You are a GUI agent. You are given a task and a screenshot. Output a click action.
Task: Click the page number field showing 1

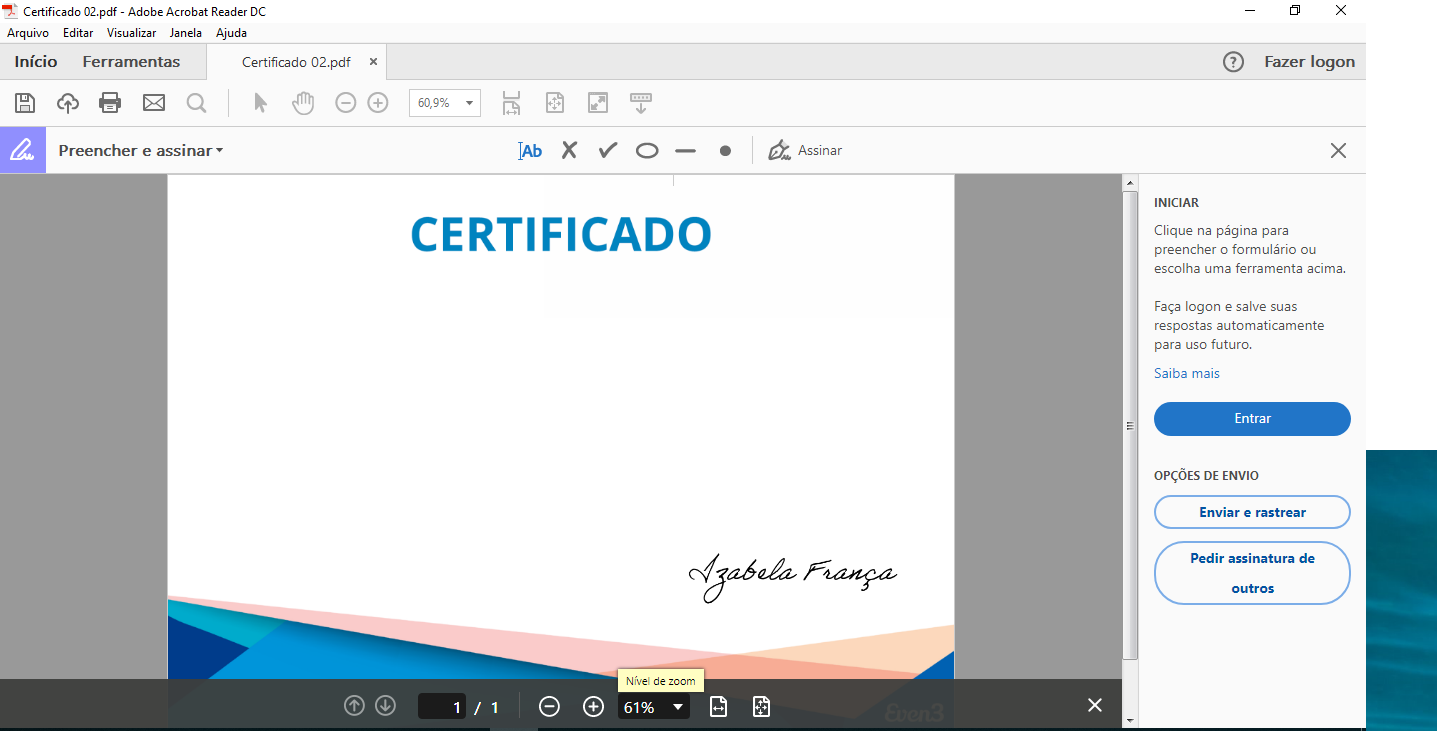(x=442, y=707)
